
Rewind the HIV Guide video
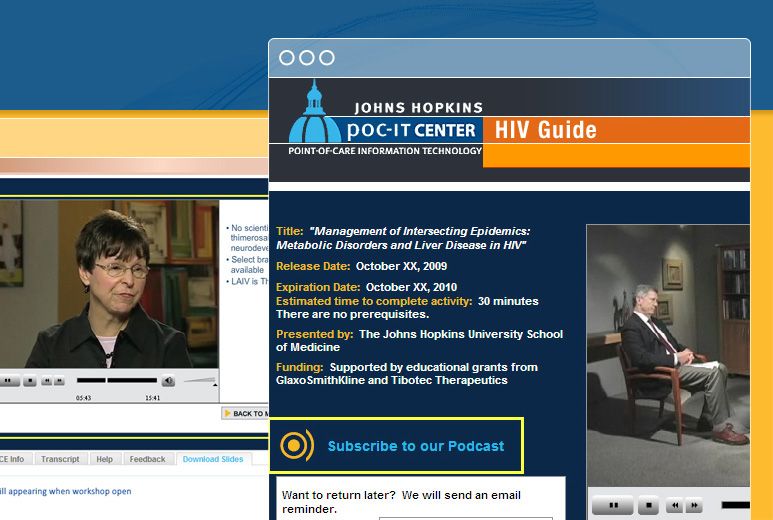674,505
